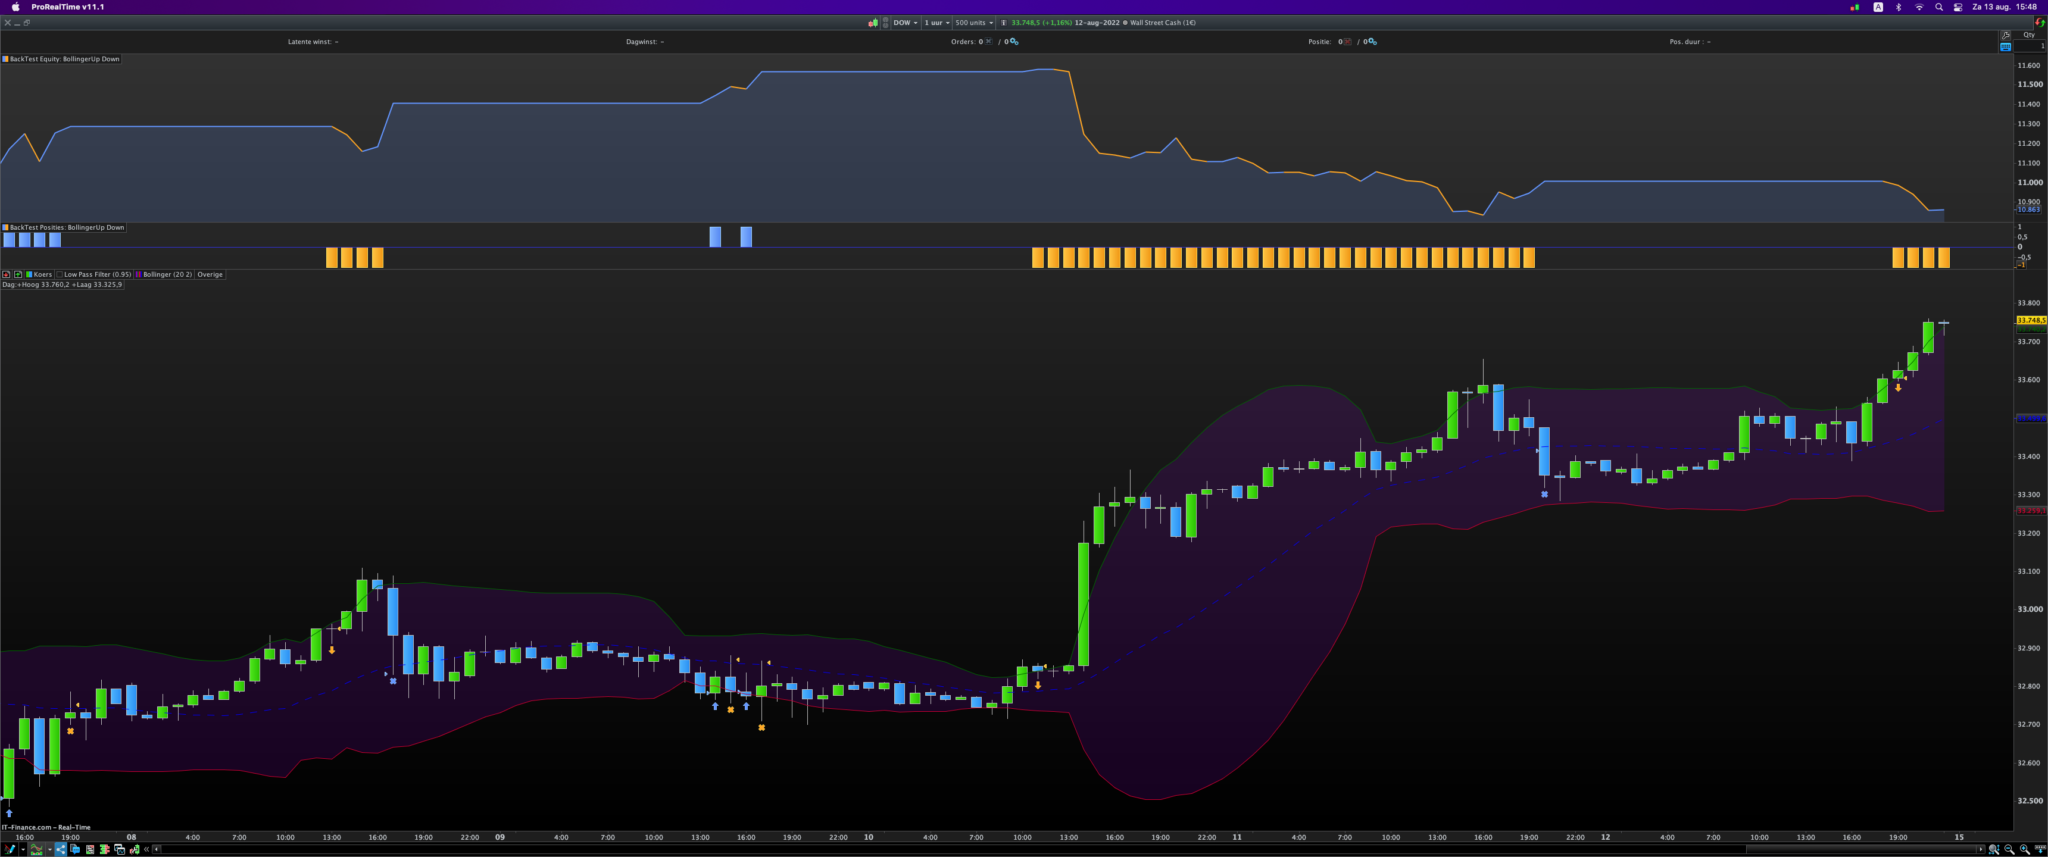The width and height of the screenshot is (2048, 857).
Task: Click the small stacked toggle beside DOW
Action: tap(885, 22)
